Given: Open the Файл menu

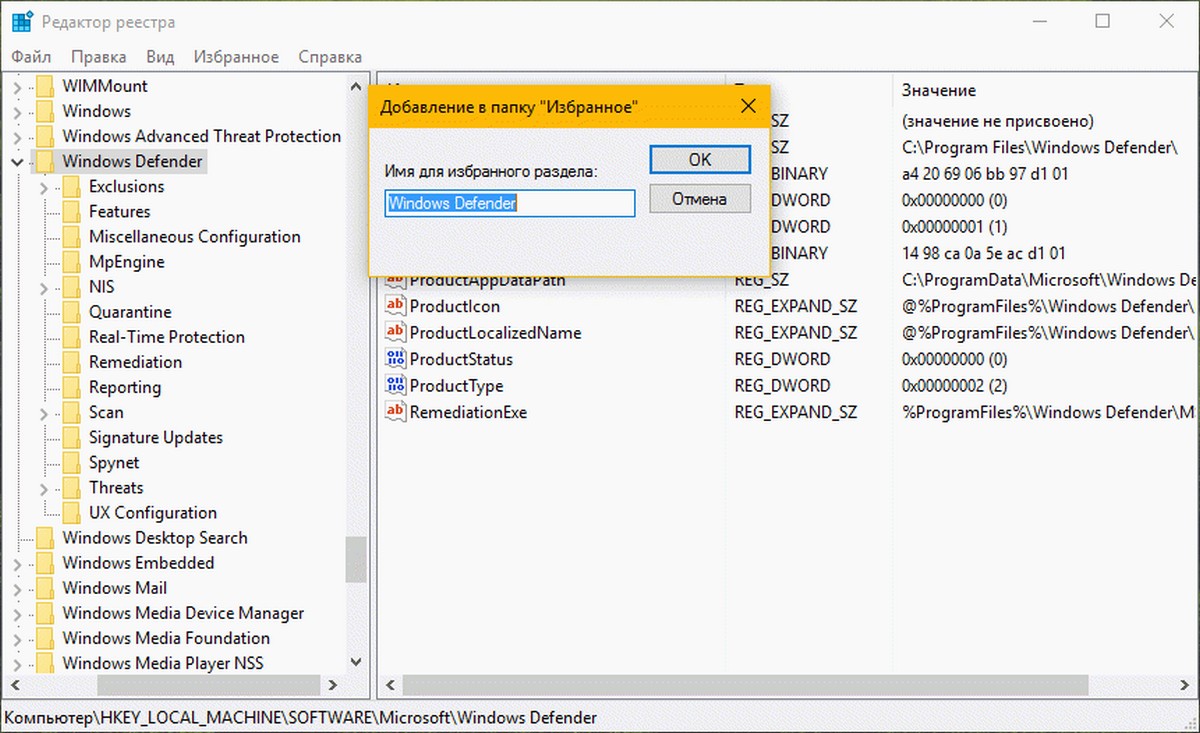Looking at the screenshot, I should [x=32, y=57].
